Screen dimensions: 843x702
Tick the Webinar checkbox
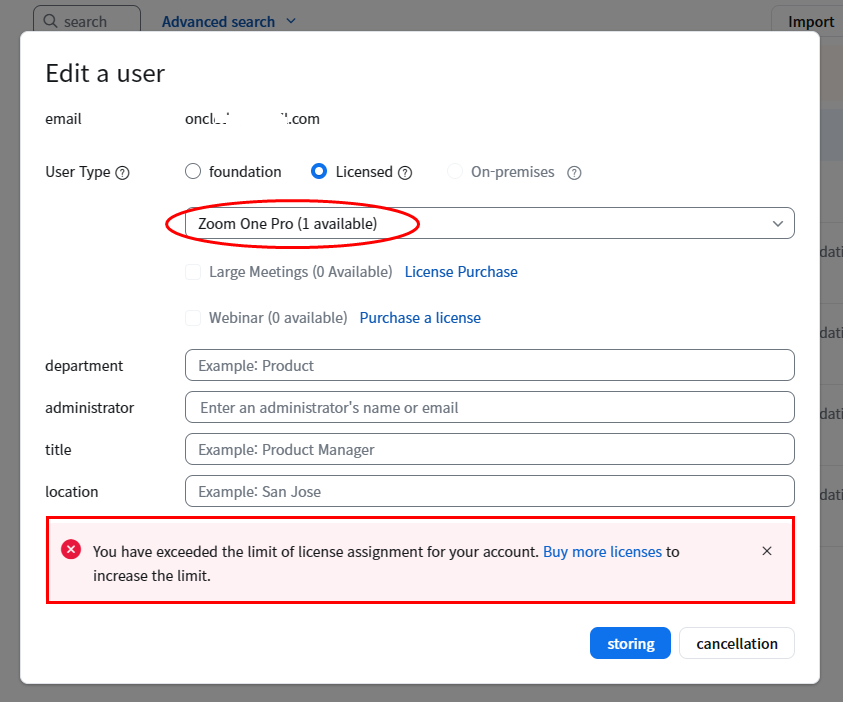193,318
